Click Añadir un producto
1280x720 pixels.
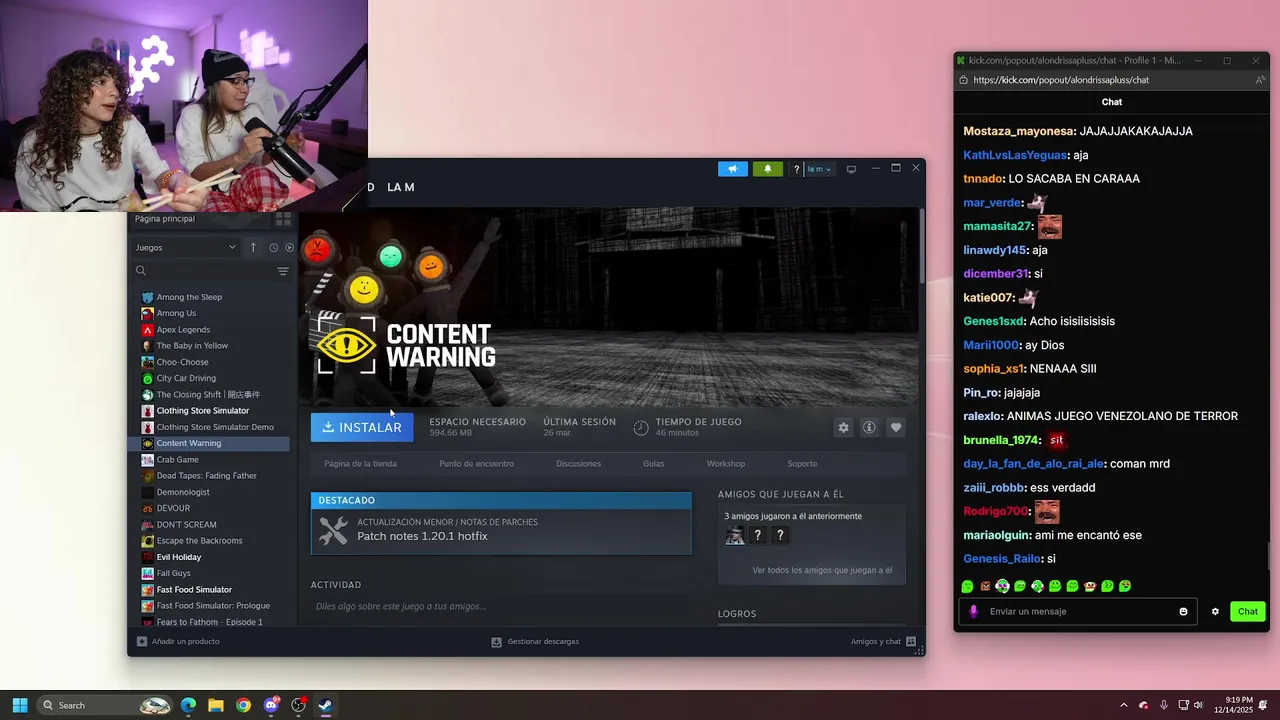(x=178, y=641)
